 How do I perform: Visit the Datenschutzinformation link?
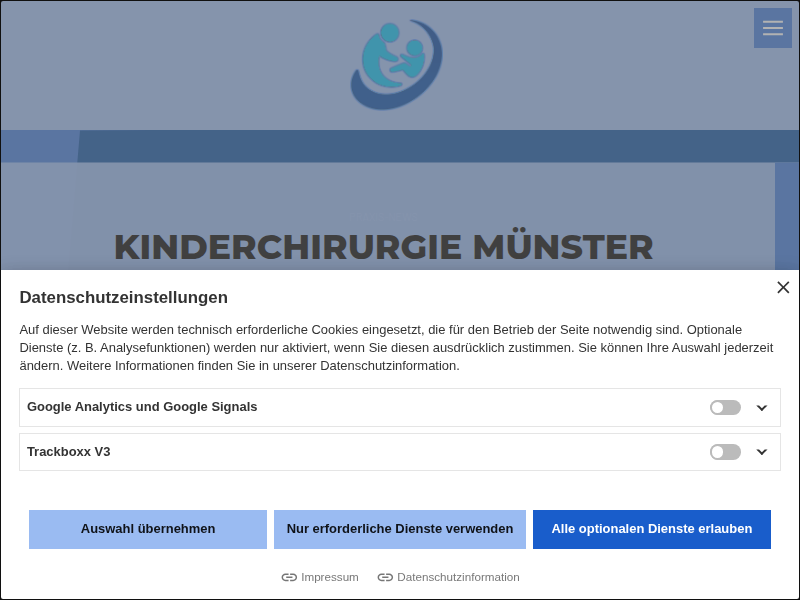[x=458, y=577]
